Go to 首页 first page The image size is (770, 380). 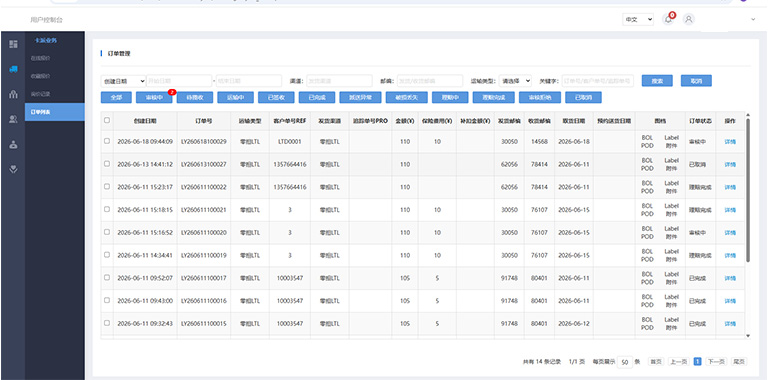click(x=656, y=362)
